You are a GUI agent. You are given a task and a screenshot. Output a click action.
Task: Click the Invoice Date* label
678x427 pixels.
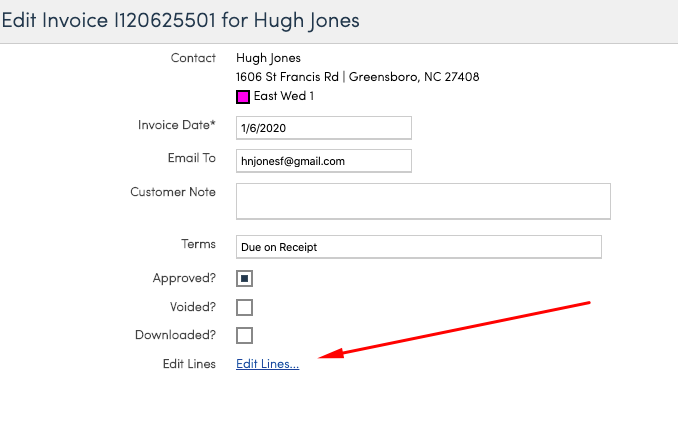coord(176,125)
